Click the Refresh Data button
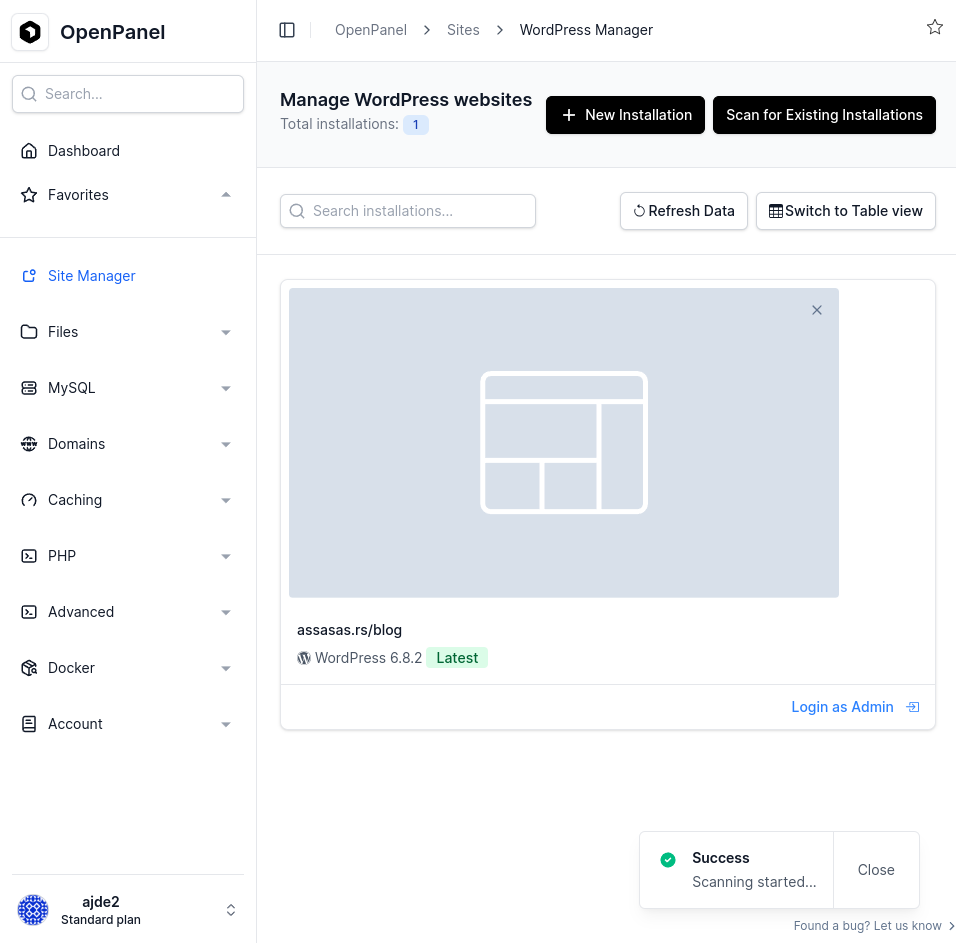This screenshot has width=956, height=943. click(x=683, y=211)
